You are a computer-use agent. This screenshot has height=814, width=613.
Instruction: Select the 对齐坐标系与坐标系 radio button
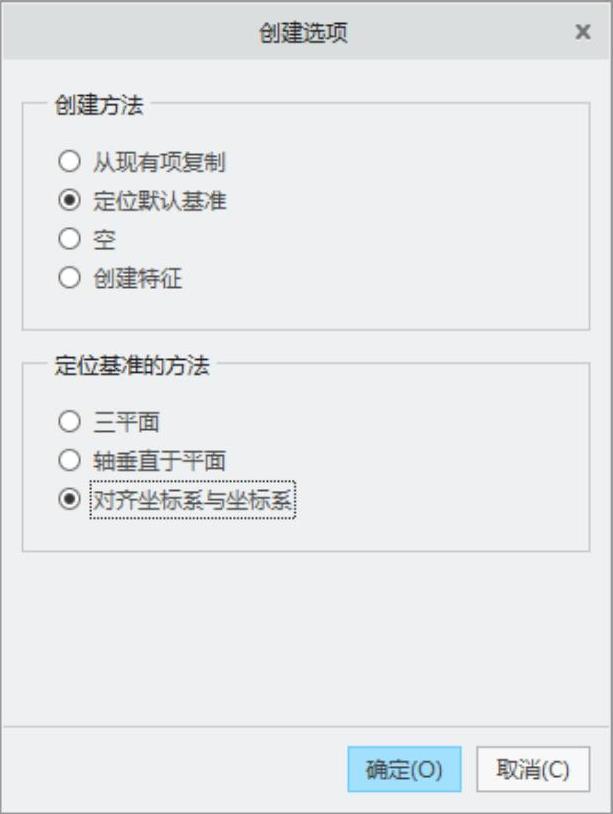(69, 501)
